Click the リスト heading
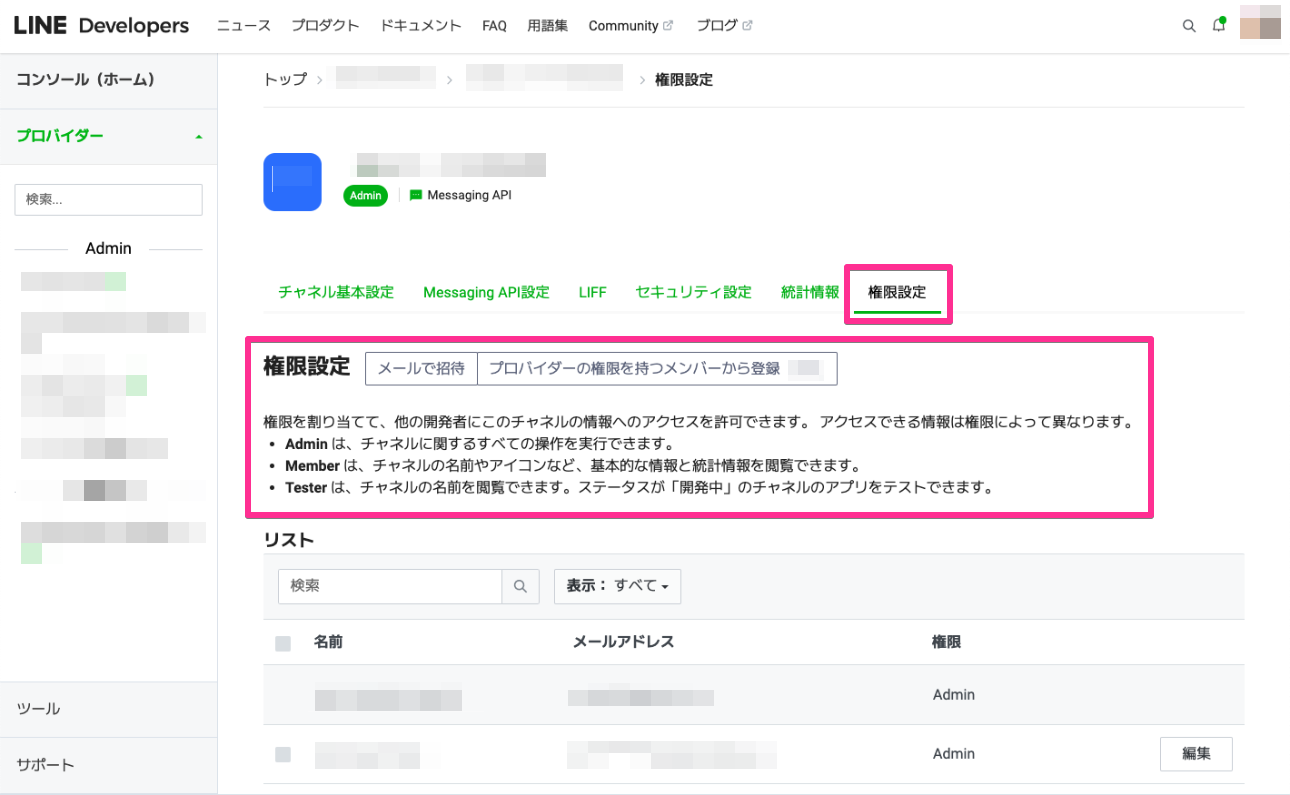The height and width of the screenshot is (795, 1290). pos(289,540)
